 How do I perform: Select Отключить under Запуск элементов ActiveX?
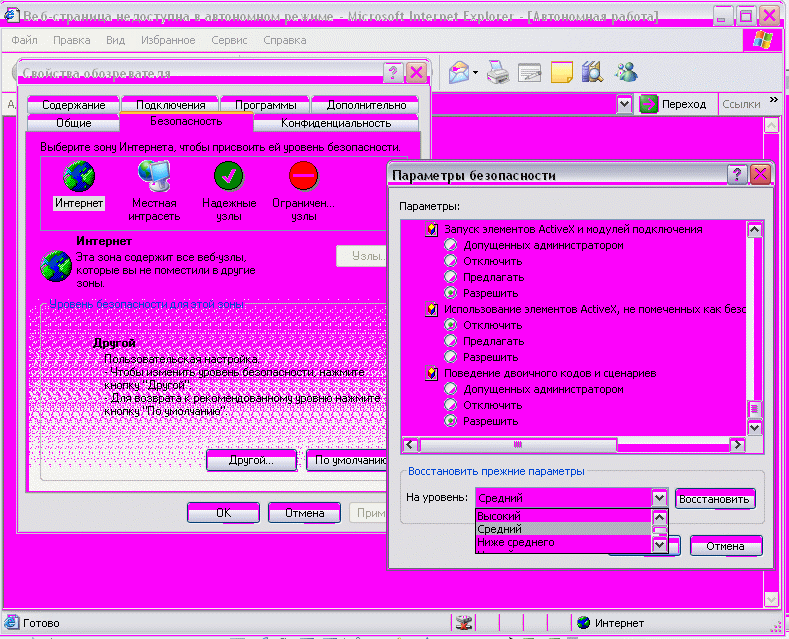(450, 261)
